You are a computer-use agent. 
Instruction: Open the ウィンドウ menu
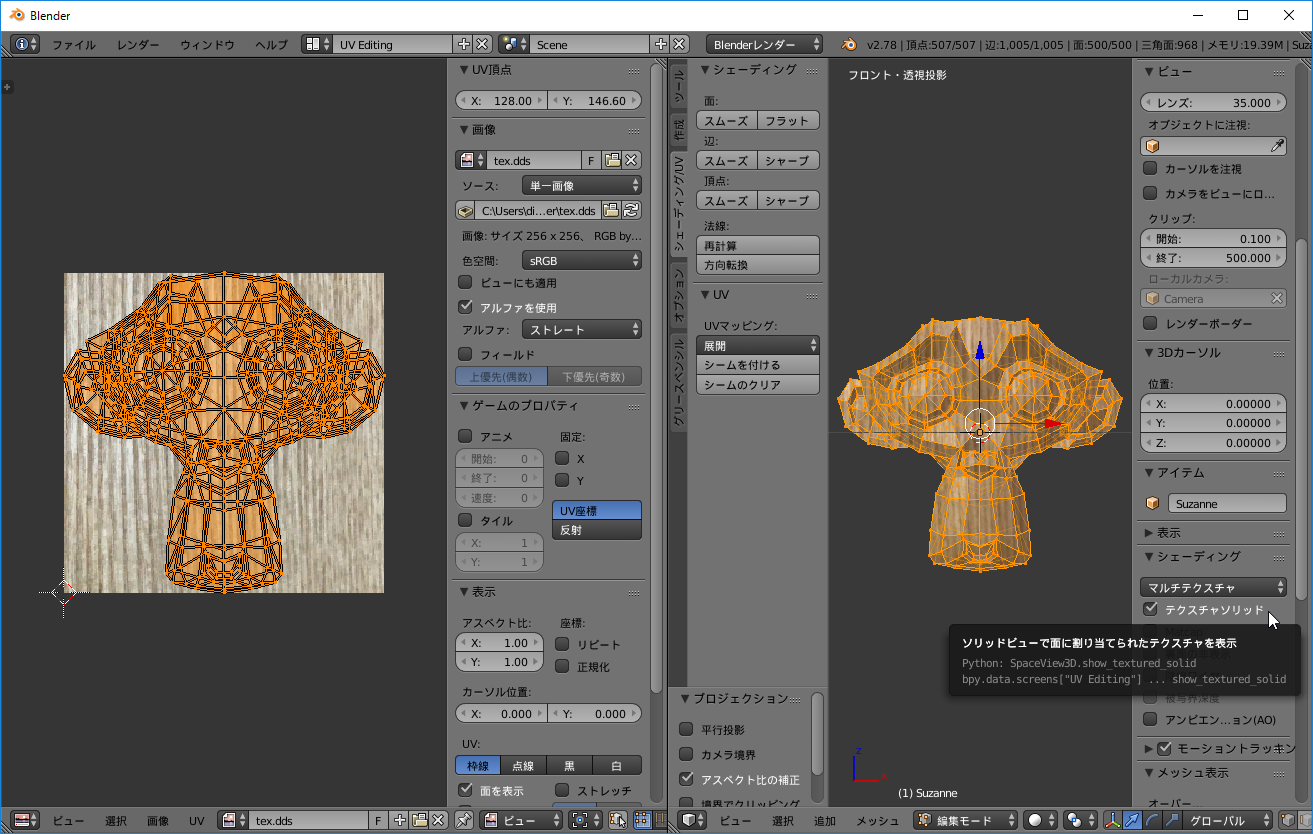207,44
